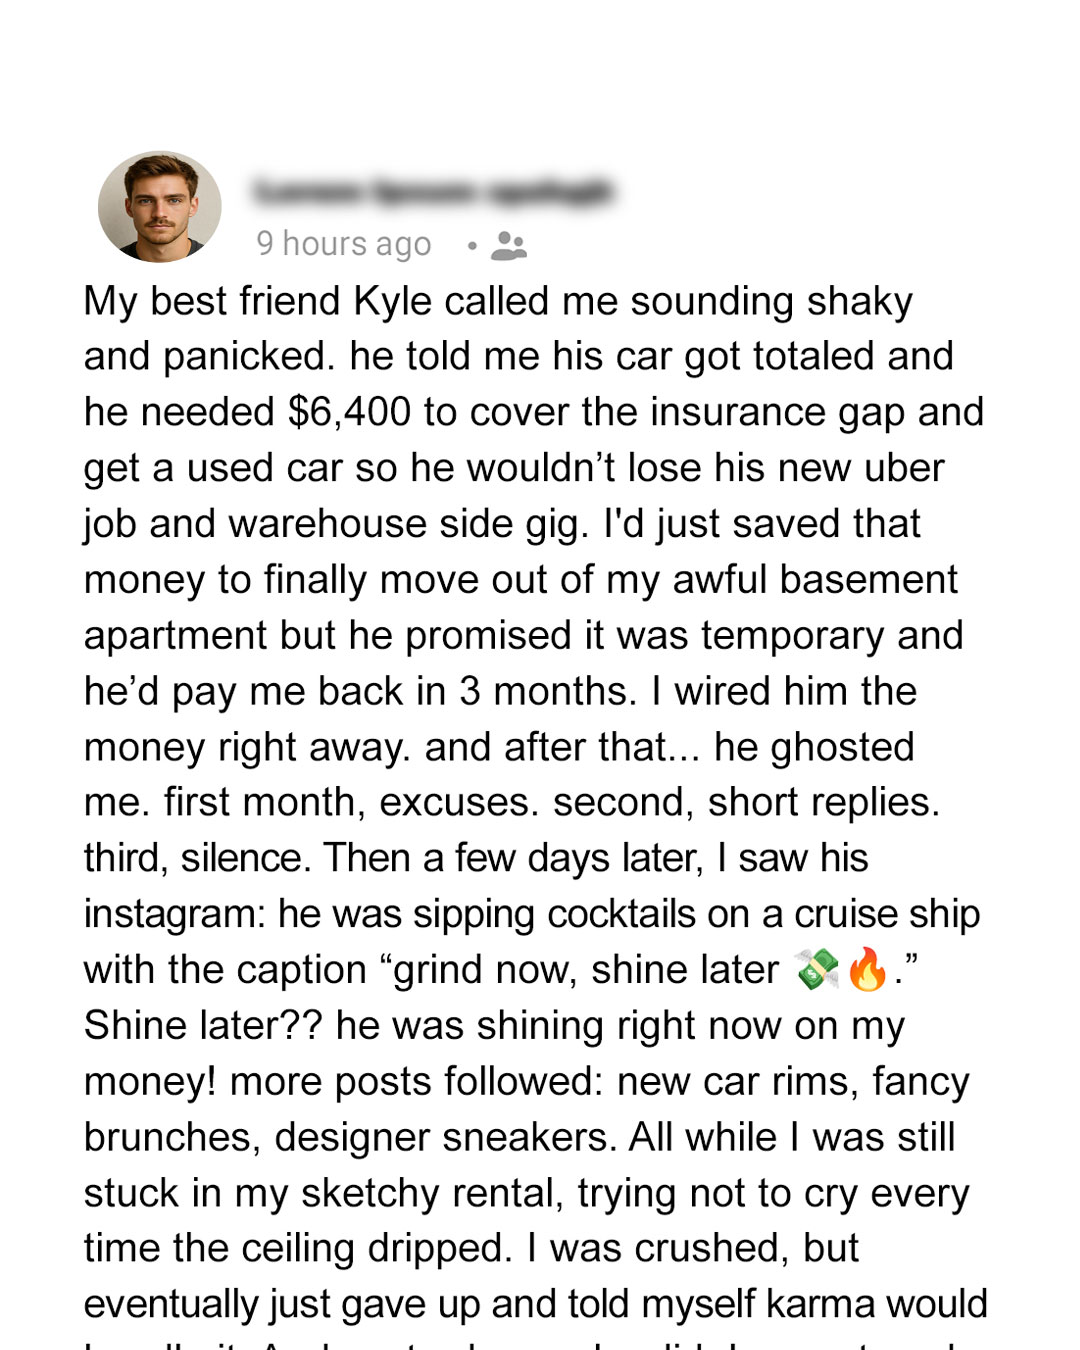Click the word 'instagram' in the post
Screen dimensions: 1080x1350
click(175, 914)
